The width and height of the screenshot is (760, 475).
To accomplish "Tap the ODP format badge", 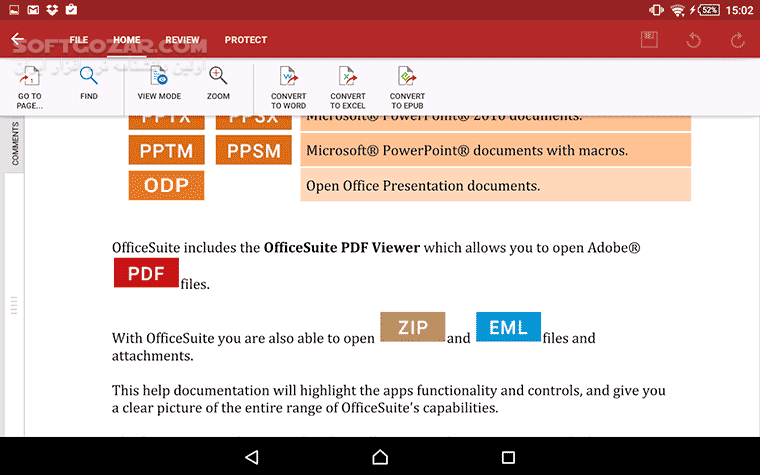I will tap(166, 185).
